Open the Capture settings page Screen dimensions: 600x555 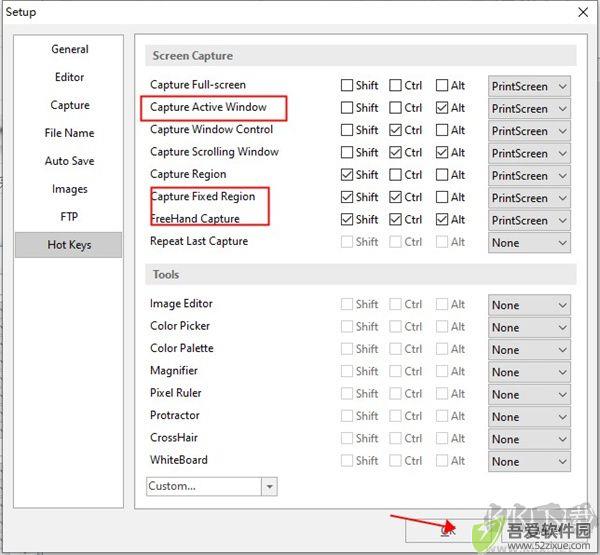pyautogui.click(x=69, y=105)
